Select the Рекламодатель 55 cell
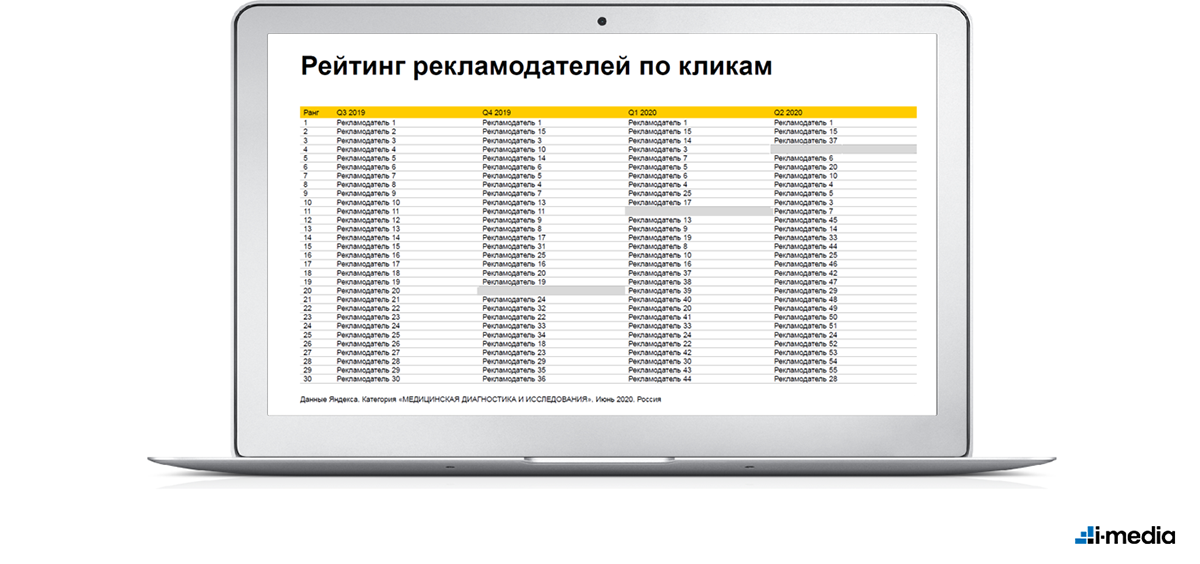1200x564 pixels. click(805, 370)
